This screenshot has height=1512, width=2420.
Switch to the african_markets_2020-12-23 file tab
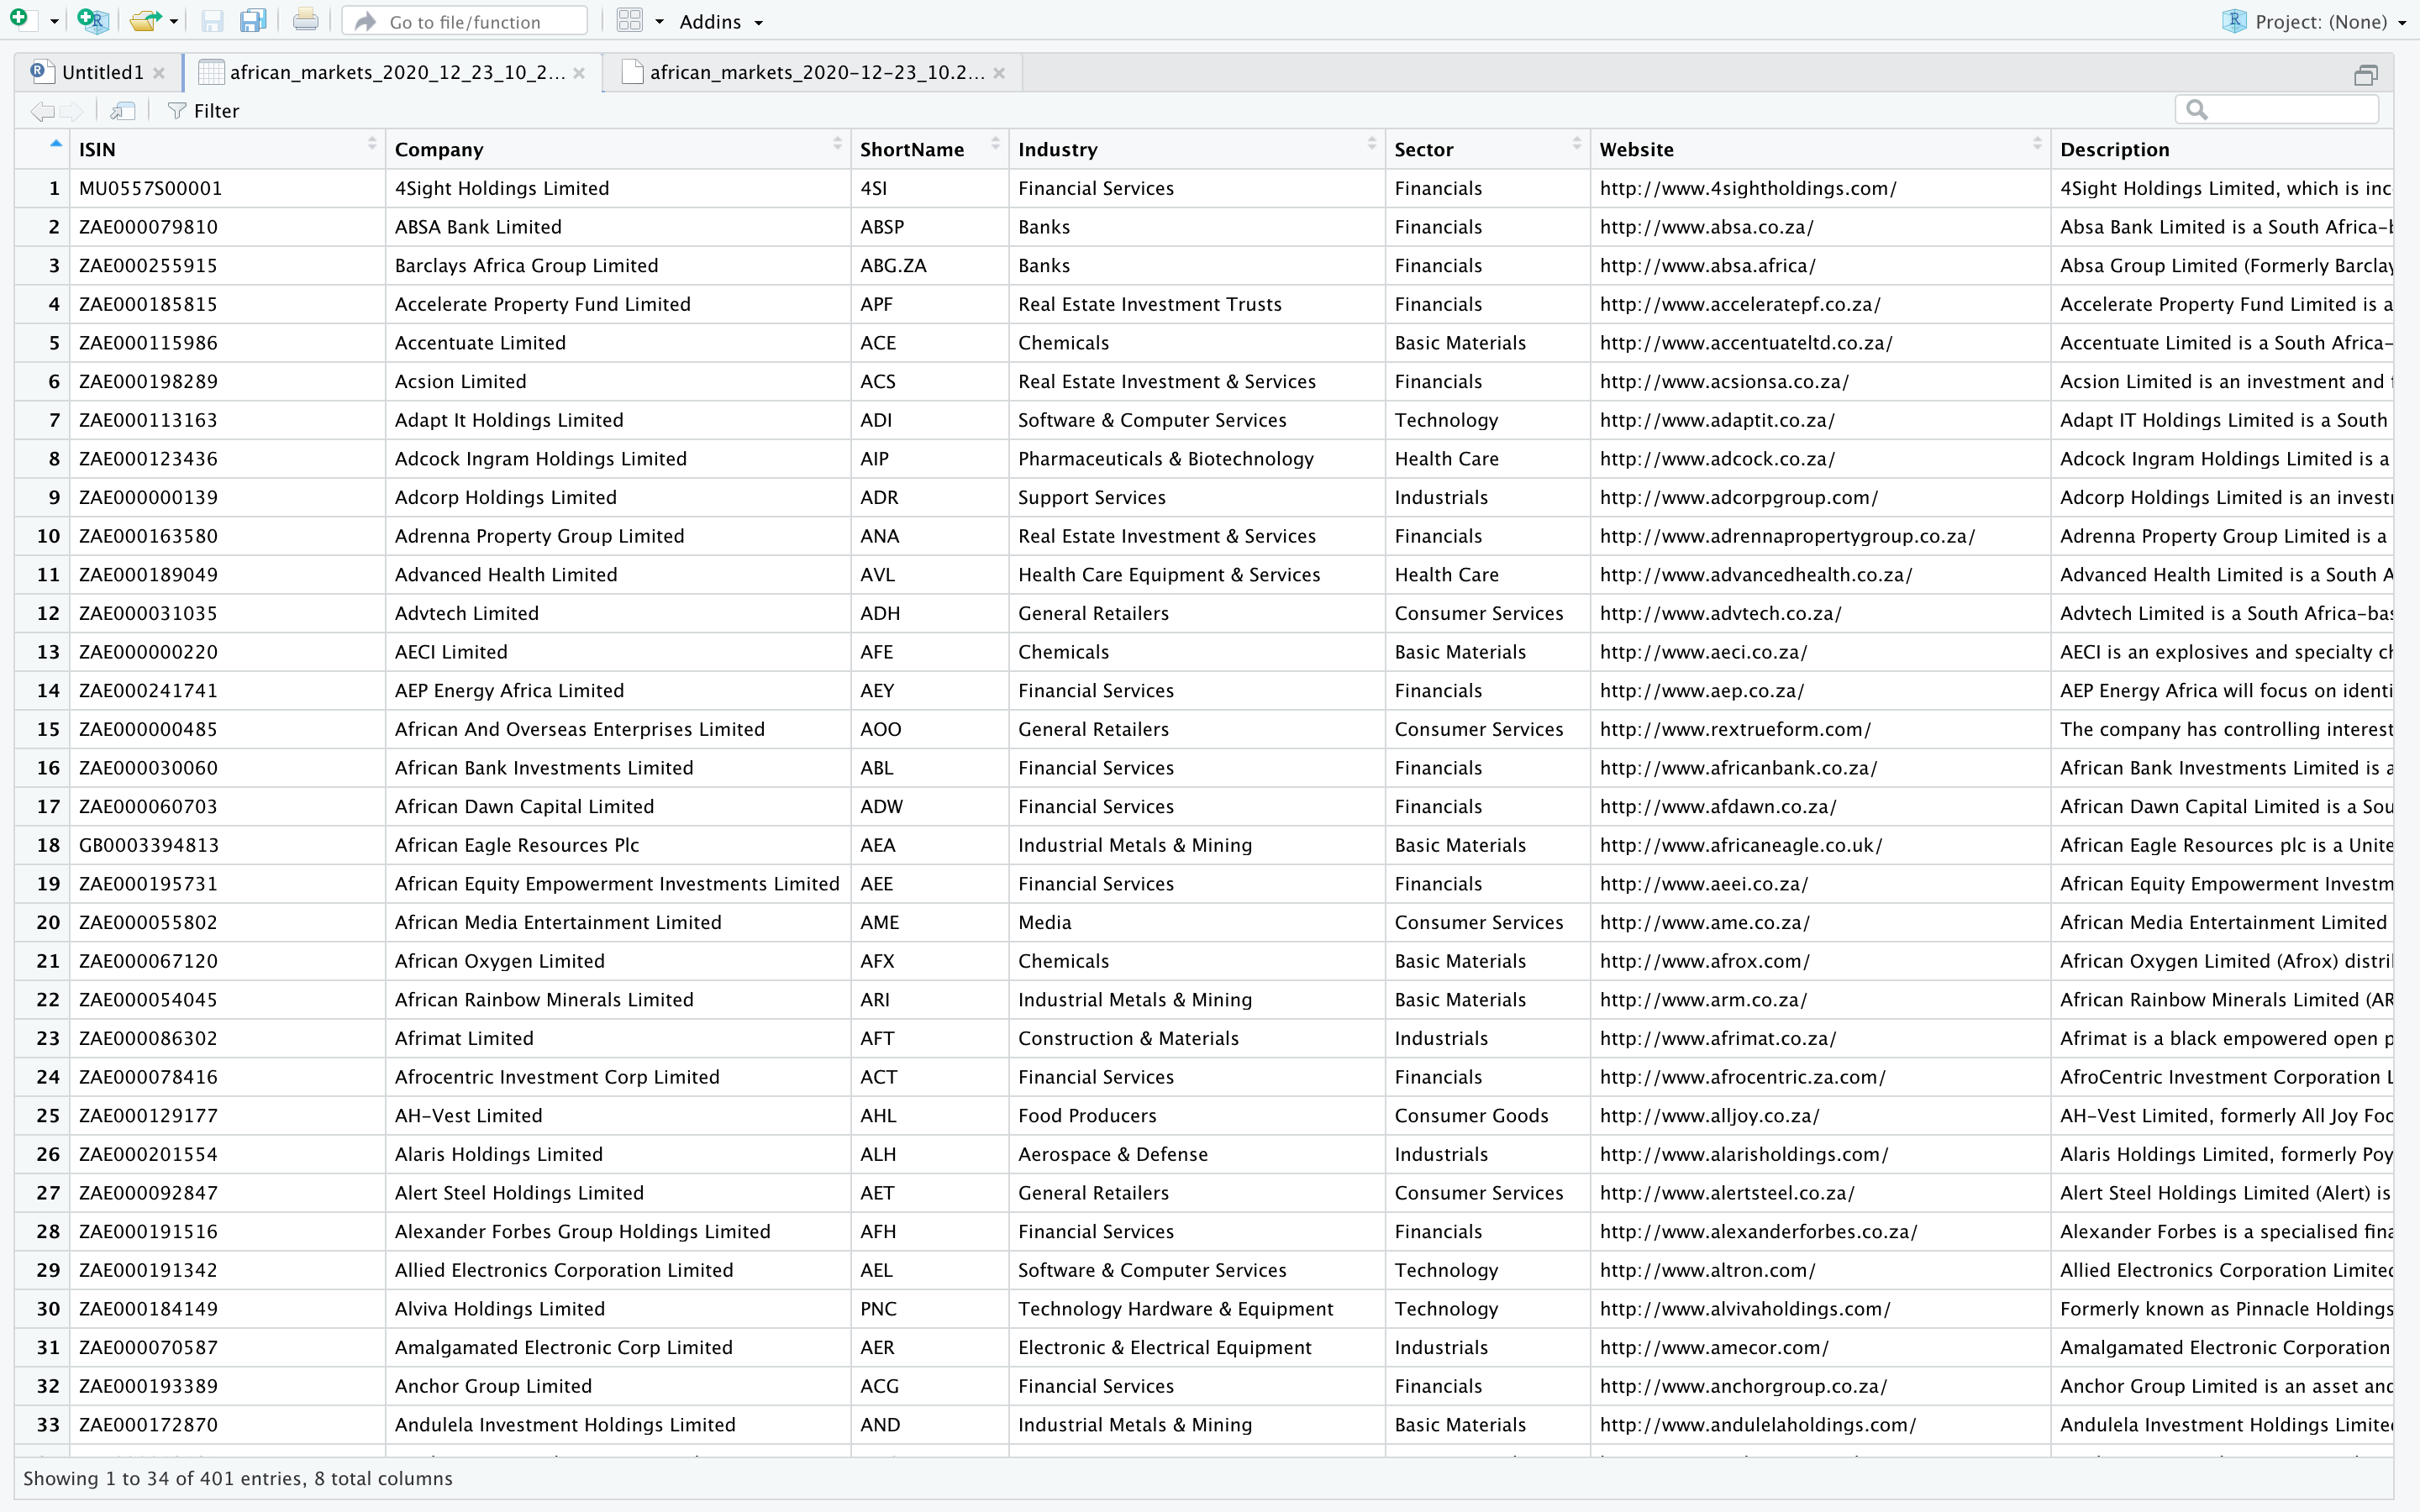pyautogui.click(x=817, y=72)
